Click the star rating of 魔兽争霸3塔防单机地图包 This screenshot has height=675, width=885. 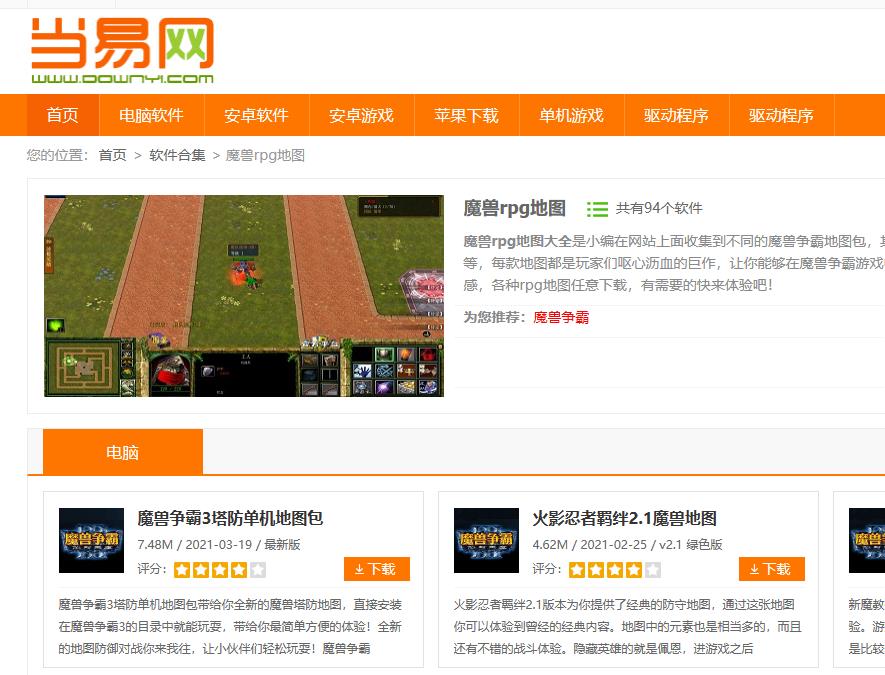(220, 569)
